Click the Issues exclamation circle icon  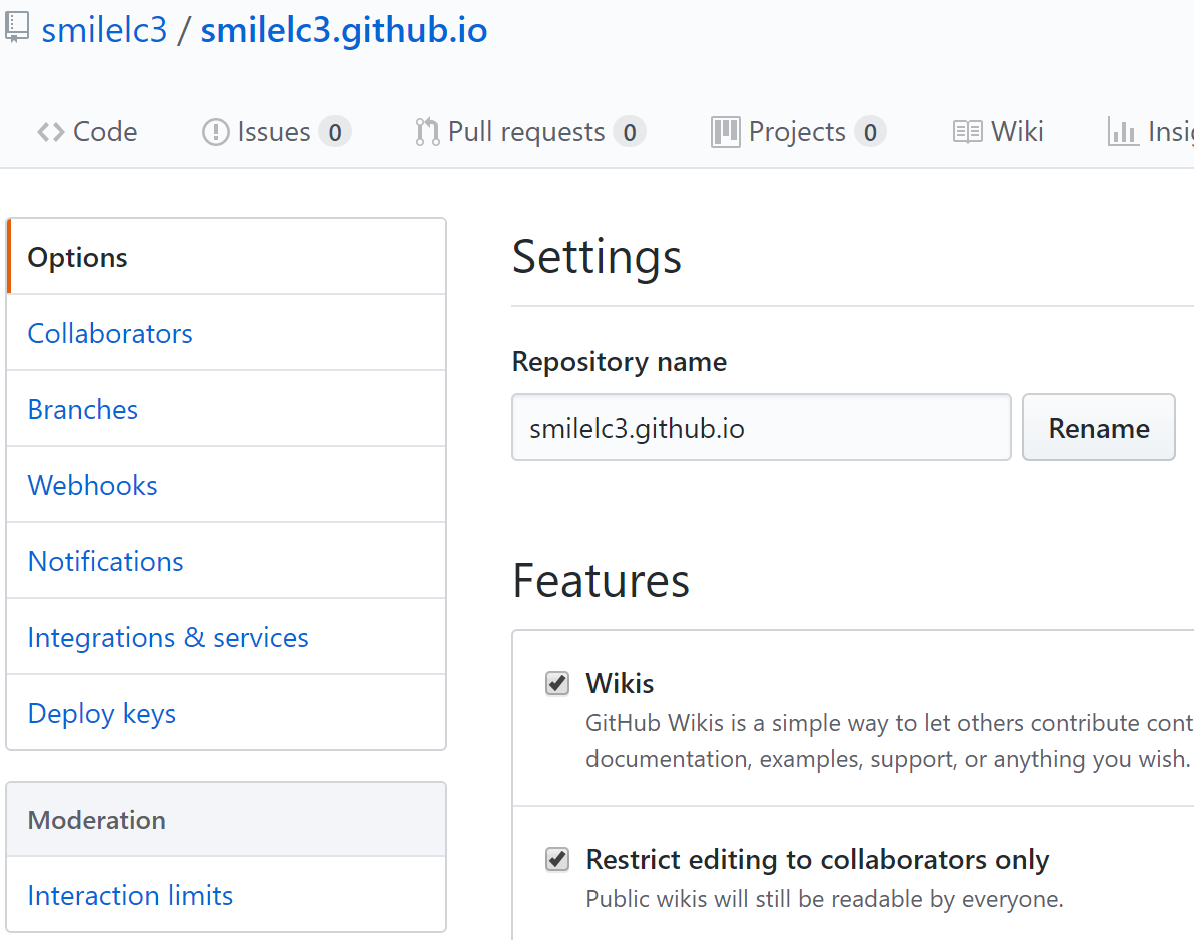point(215,132)
